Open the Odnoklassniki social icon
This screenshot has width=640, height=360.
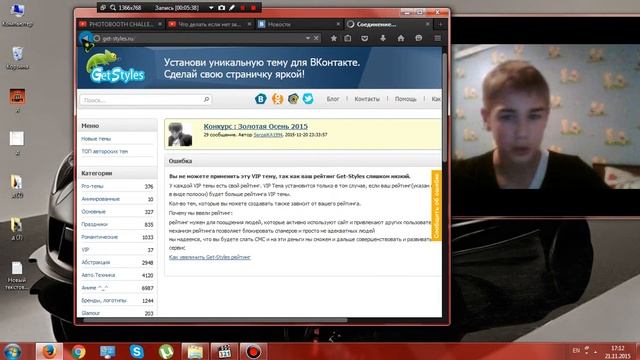(277, 99)
